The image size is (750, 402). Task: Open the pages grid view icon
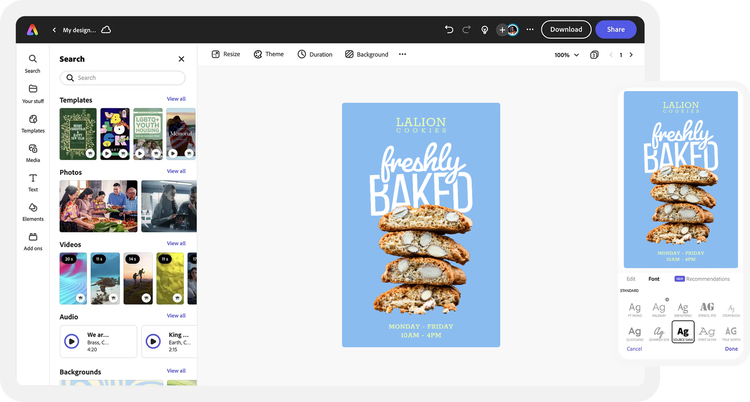594,55
